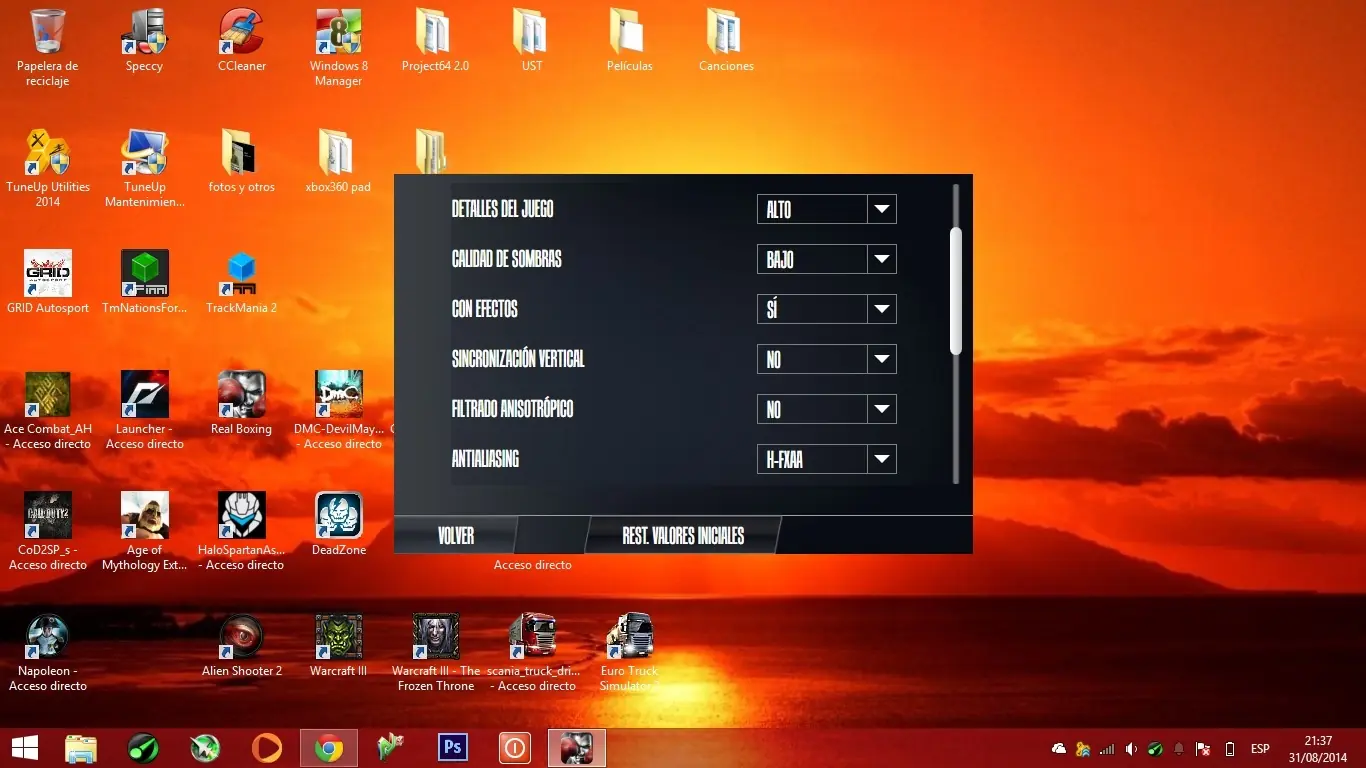This screenshot has width=1366, height=768.
Task: Launch Speccy from the desktop
Action: click(x=145, y=40)
